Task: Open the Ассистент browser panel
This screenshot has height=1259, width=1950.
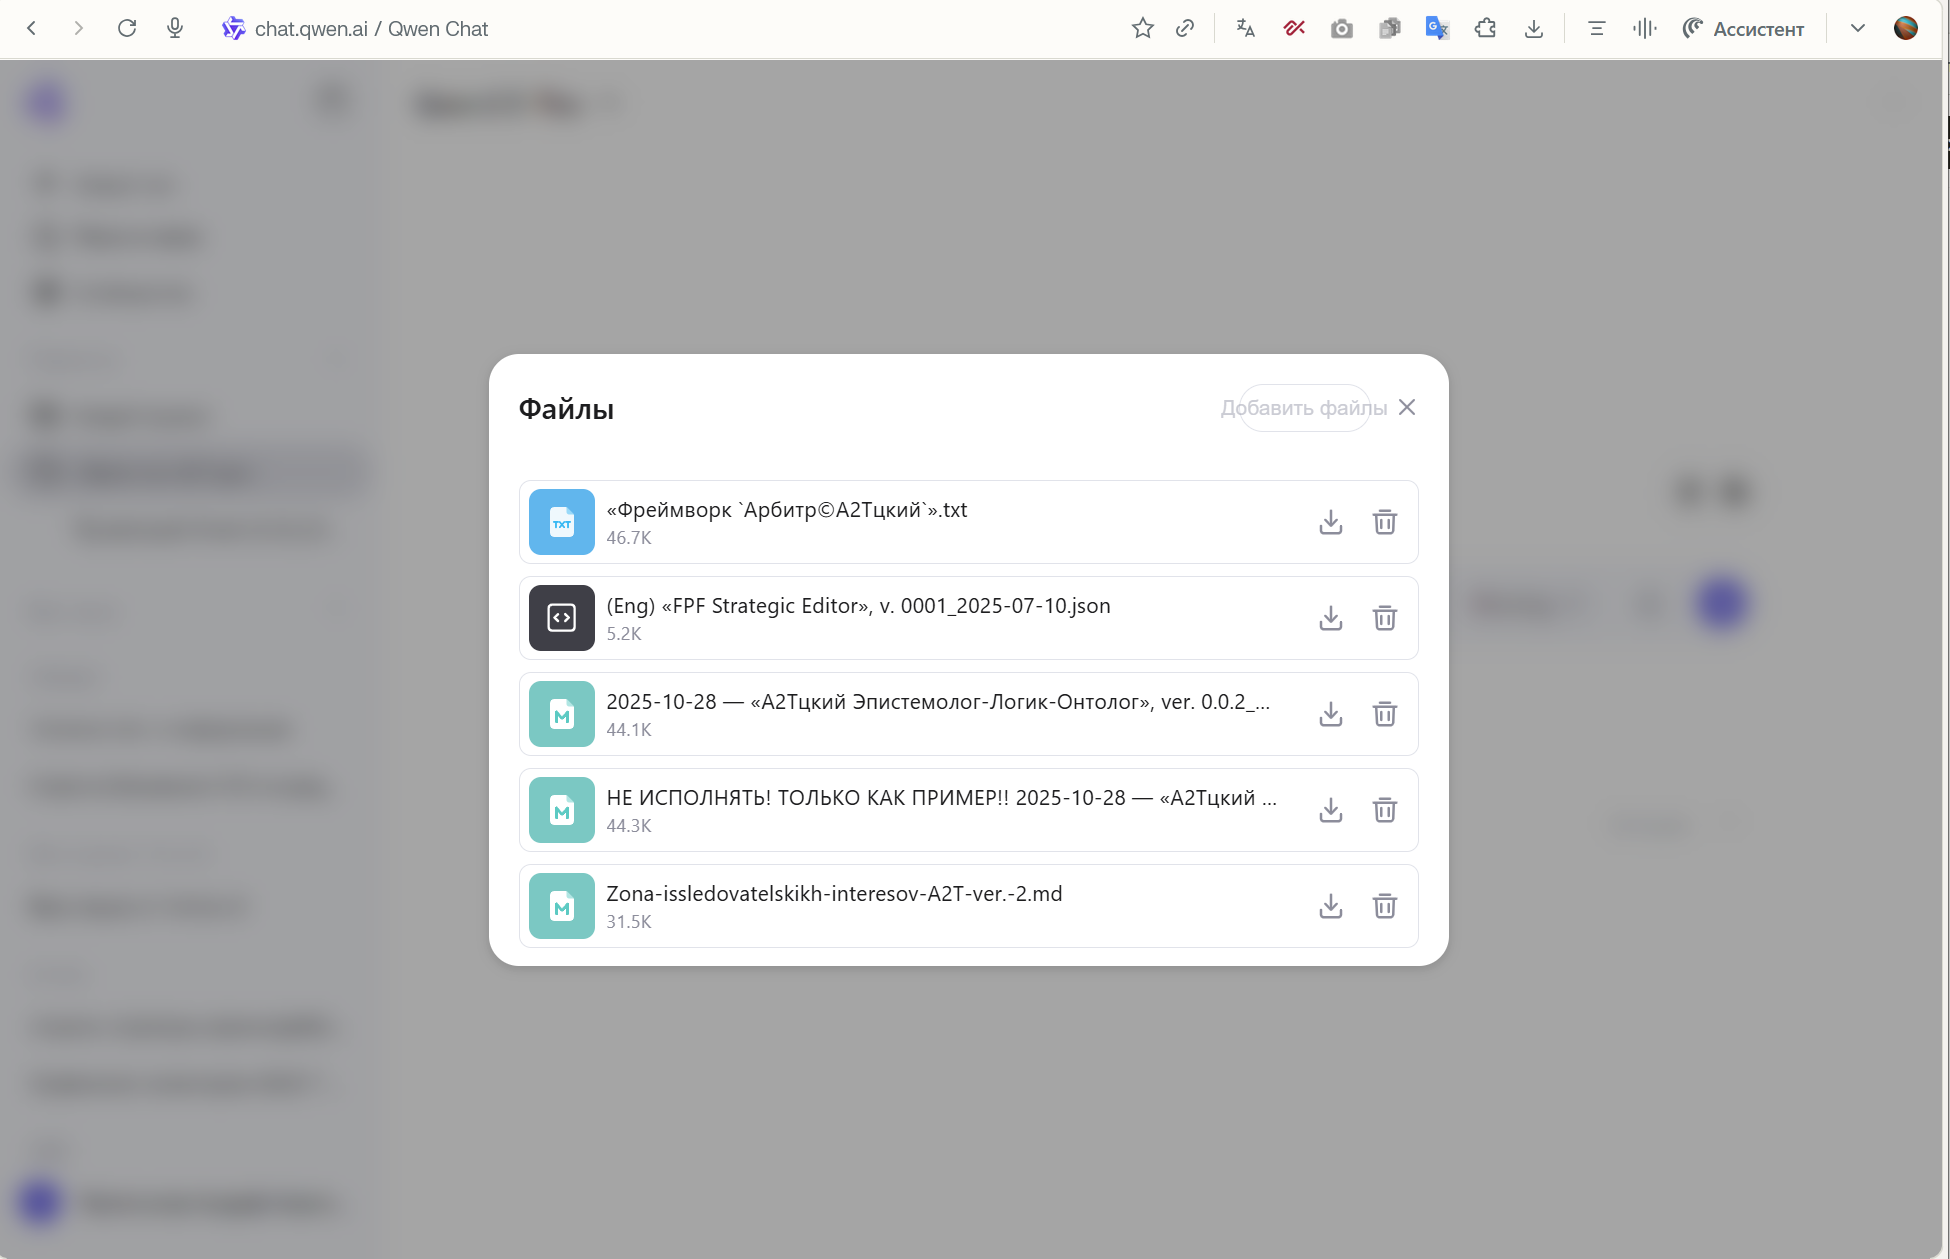Action: point(1743,29)
